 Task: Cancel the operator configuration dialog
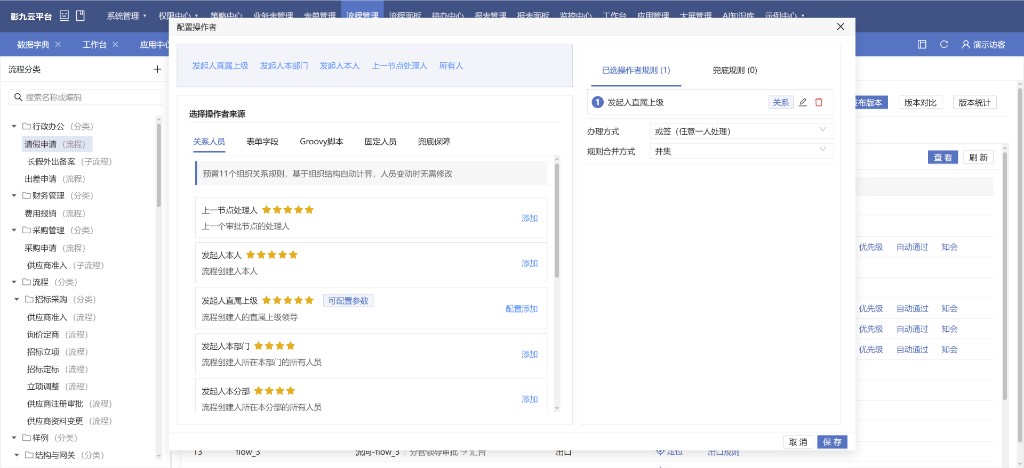(x=798, y=442)
